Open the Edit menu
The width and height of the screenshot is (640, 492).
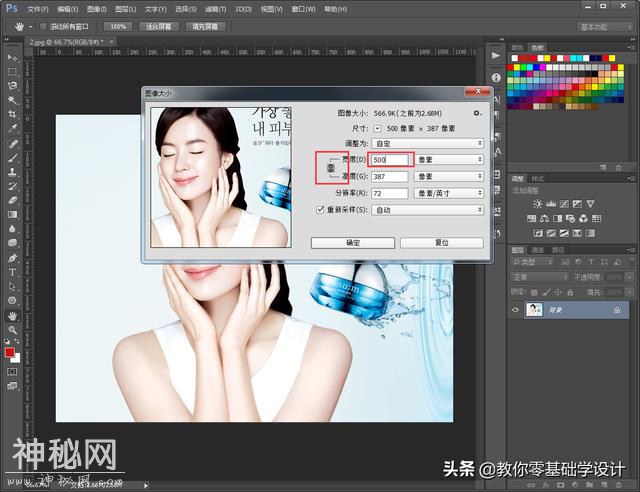pyautogui.click(x=67, y=9)
